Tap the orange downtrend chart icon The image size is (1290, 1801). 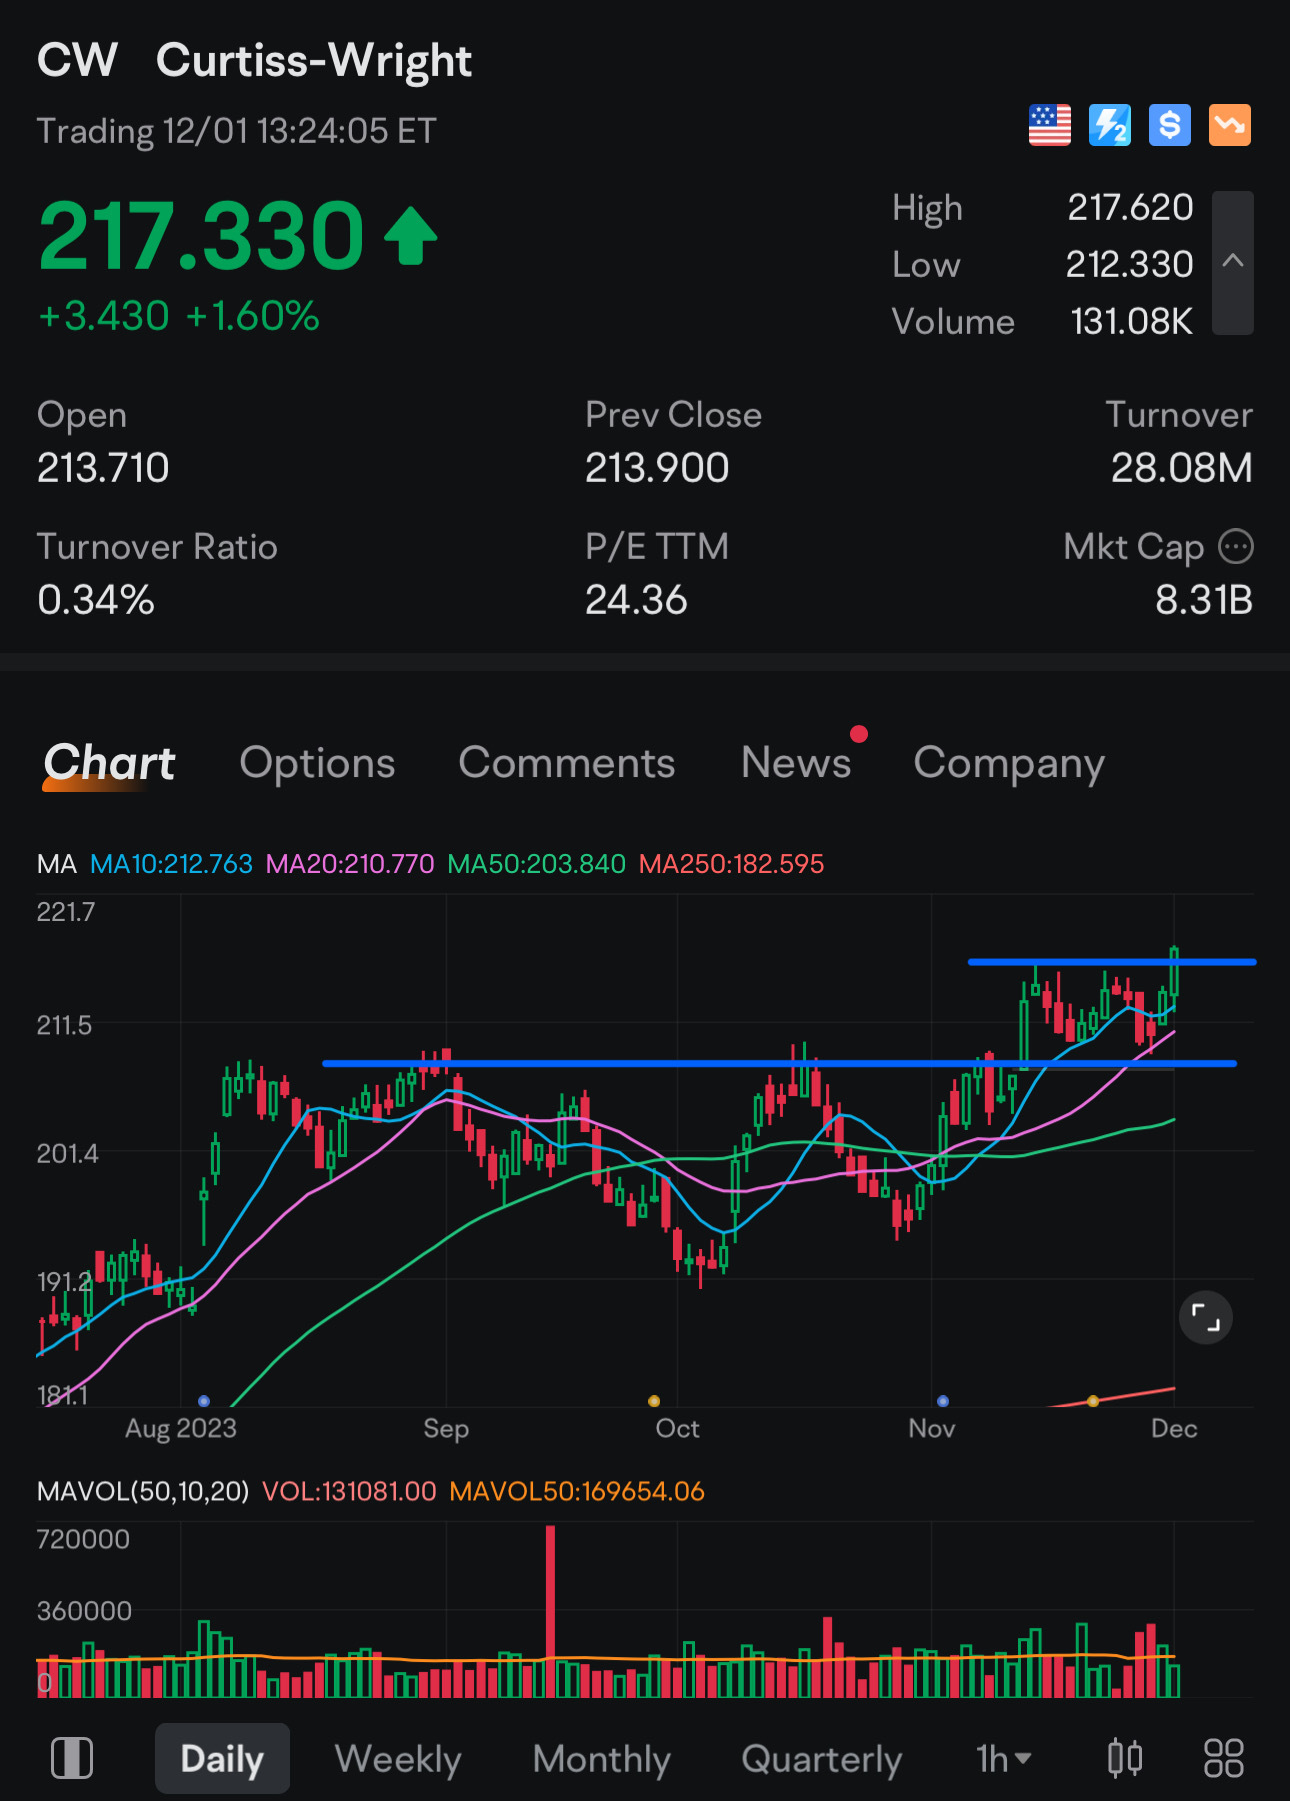point(1229,125)
